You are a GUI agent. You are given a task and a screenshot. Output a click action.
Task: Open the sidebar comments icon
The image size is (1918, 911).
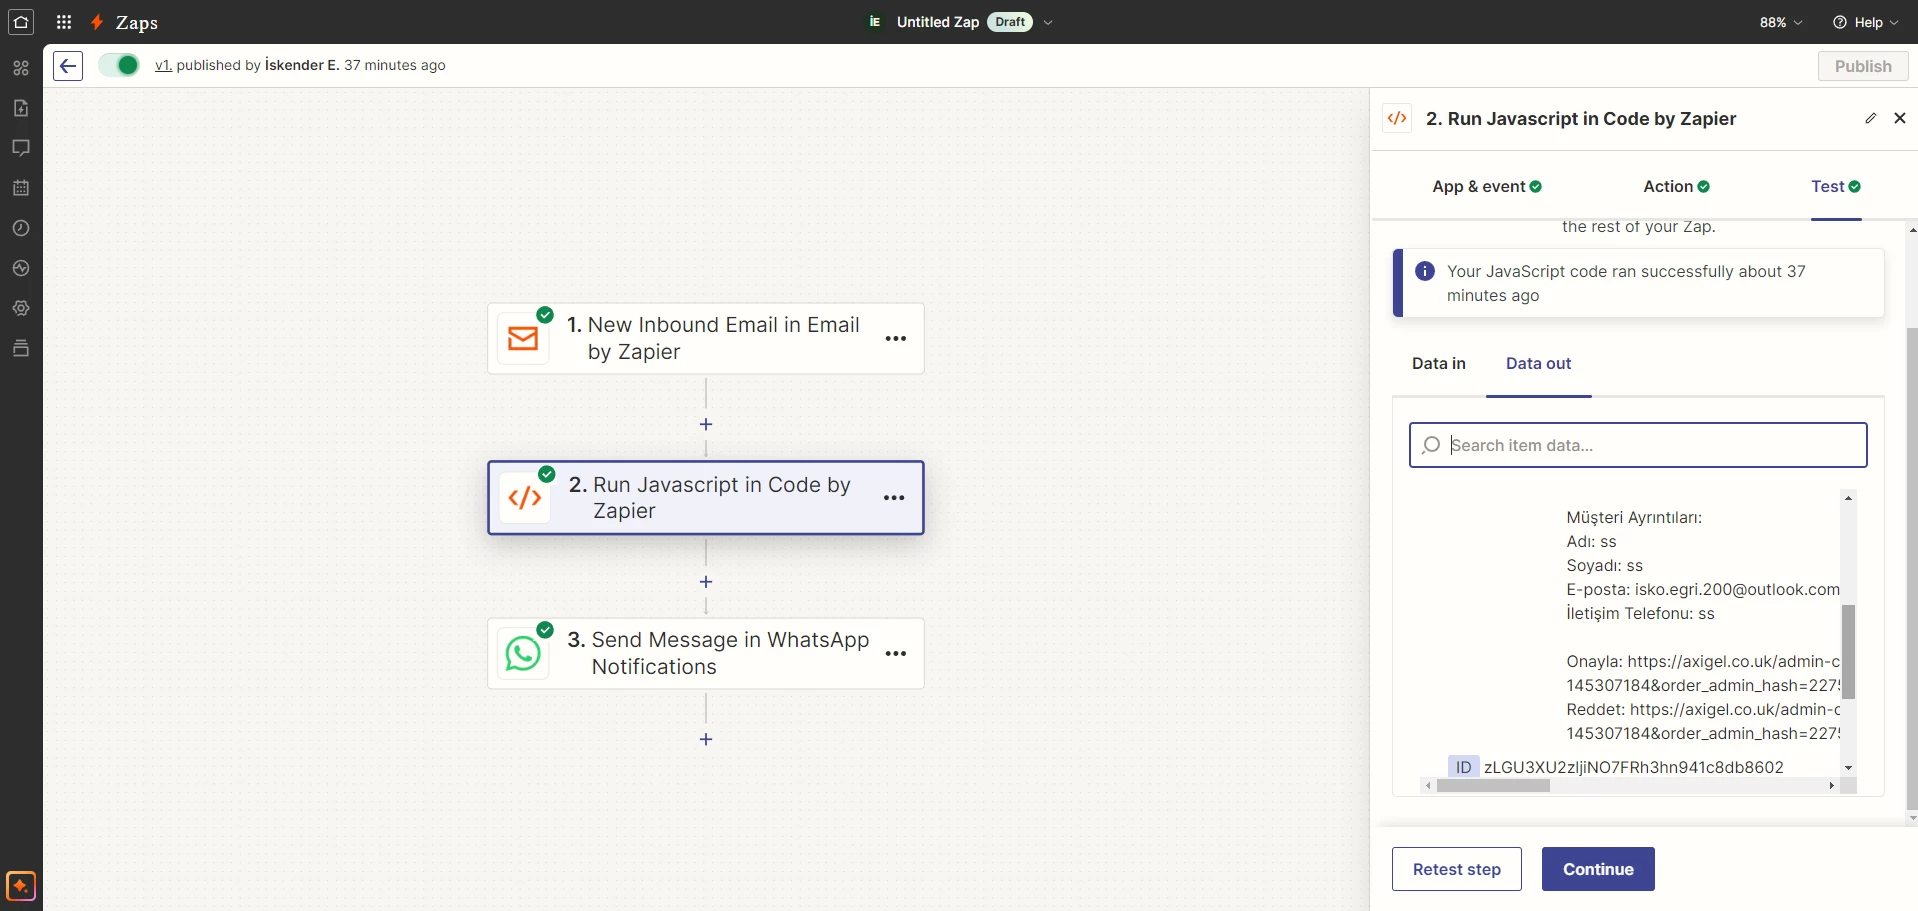(x=21, y=148)
